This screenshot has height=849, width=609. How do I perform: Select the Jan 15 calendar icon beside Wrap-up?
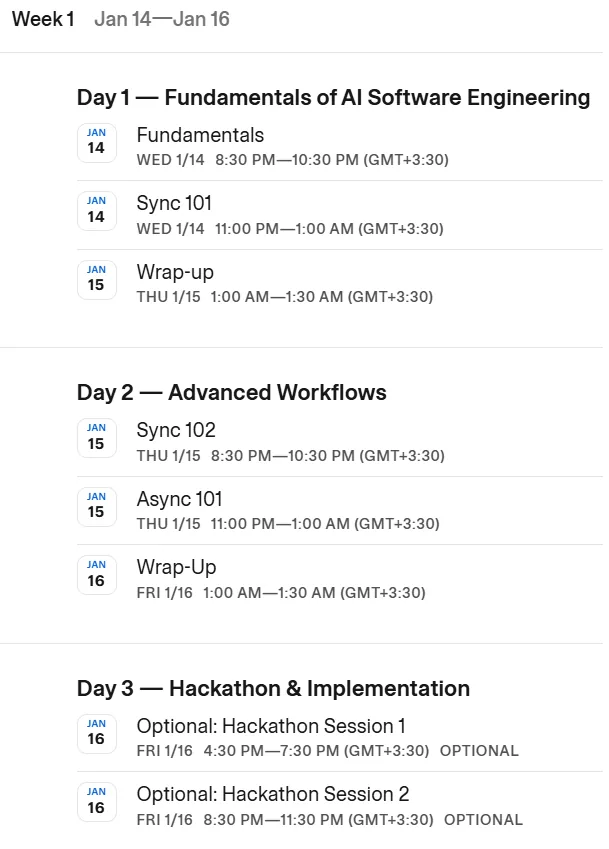tap(96, 280)
